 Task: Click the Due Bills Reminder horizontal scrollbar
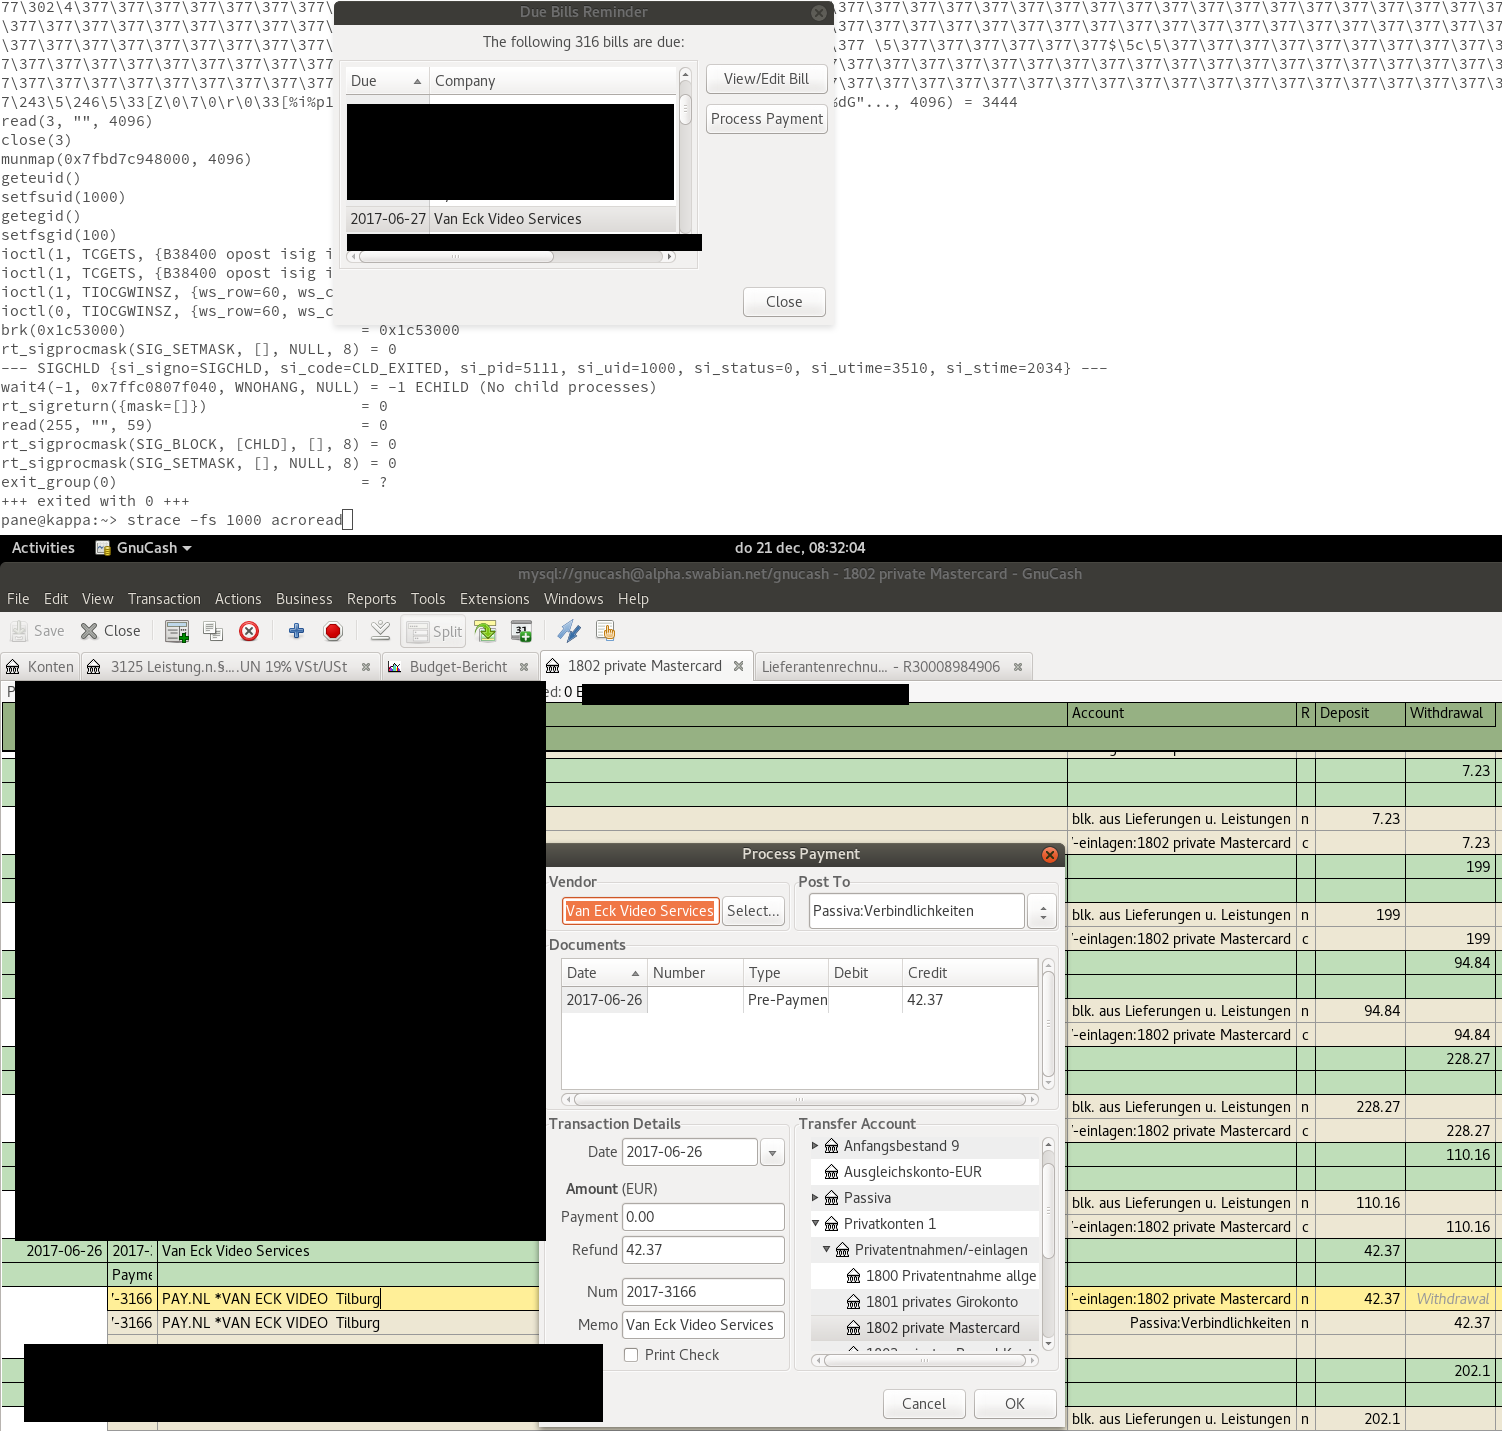[x=456, y=257]
